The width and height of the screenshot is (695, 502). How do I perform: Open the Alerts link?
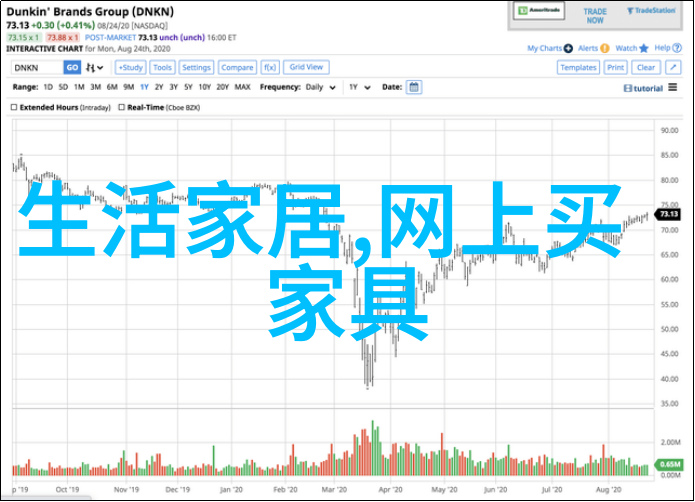588,48
